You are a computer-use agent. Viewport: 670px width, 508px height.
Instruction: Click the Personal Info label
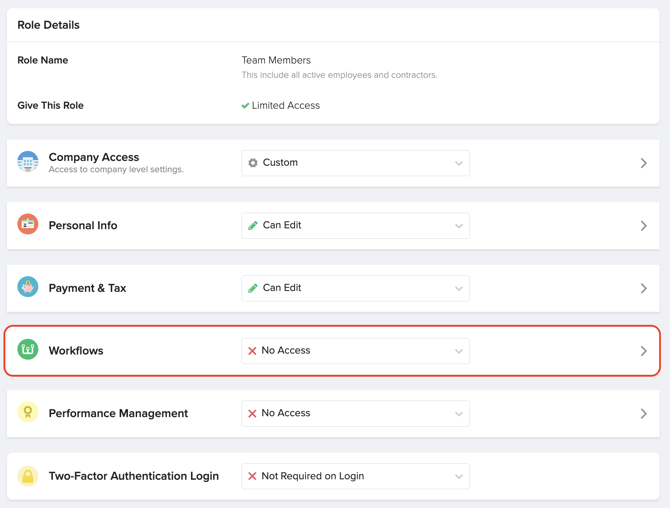83,225
